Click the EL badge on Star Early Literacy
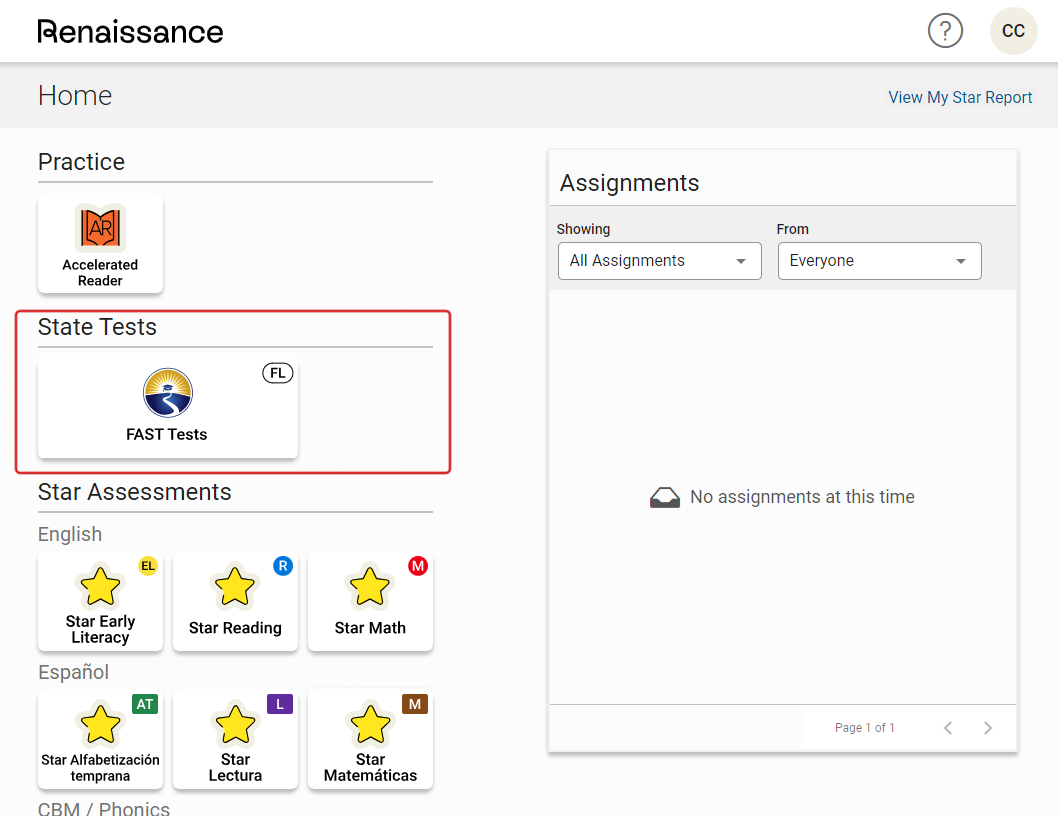1058x816 pixels. 148,566
